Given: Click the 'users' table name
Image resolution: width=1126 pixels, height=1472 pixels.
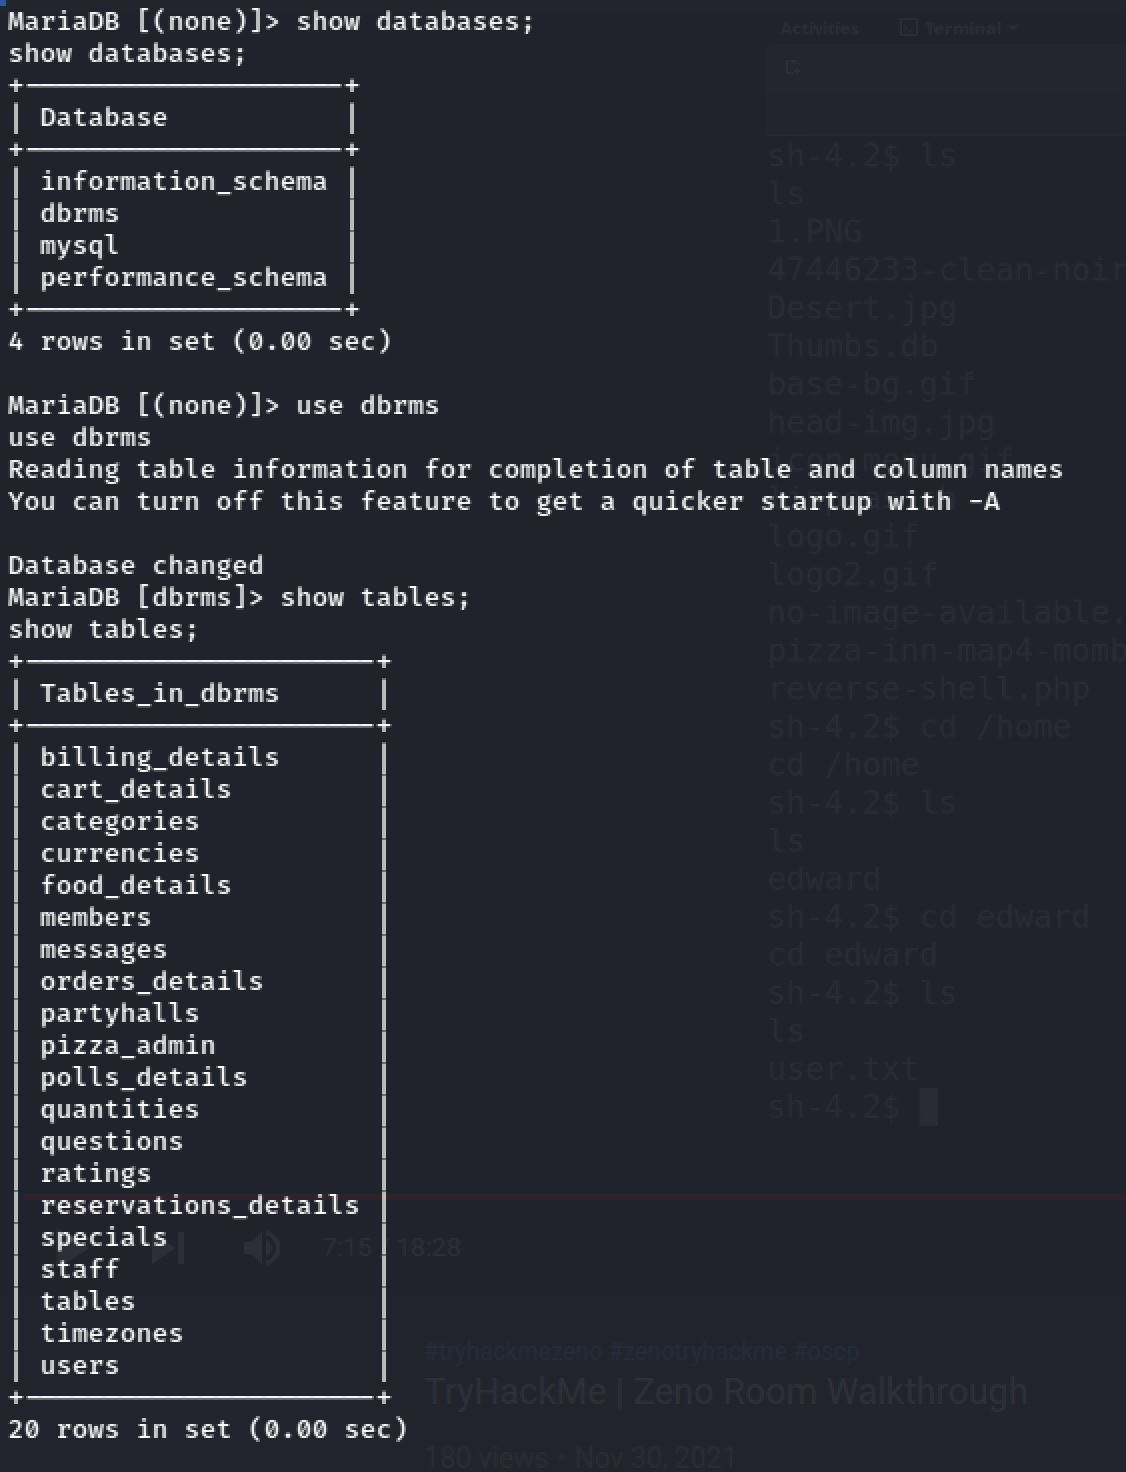Looking at the screenshot, I should (79, 1365).
